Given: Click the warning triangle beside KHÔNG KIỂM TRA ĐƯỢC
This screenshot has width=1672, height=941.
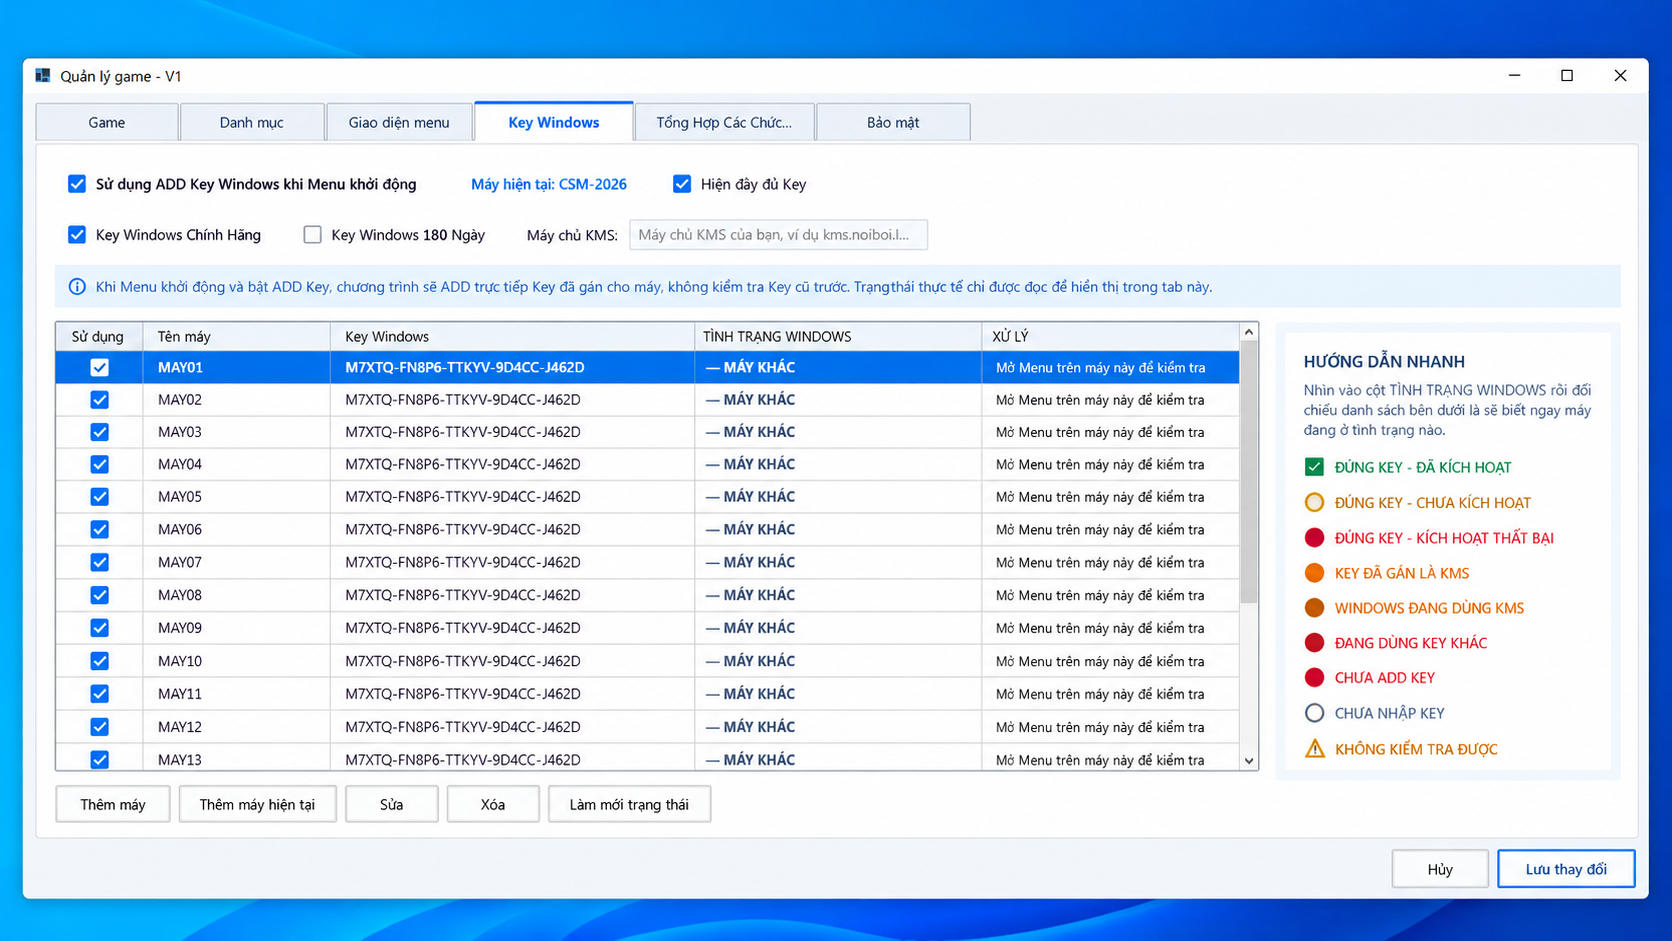Looking at the screenshot, I should click(1314, 748).
